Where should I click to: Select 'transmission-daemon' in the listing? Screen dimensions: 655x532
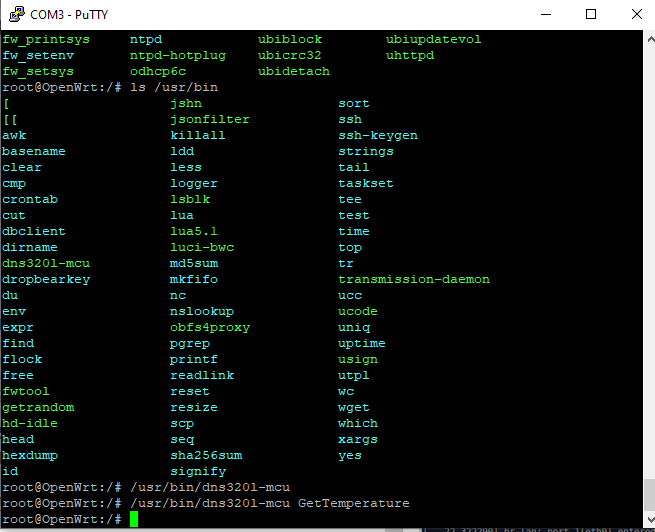(414, 279)
